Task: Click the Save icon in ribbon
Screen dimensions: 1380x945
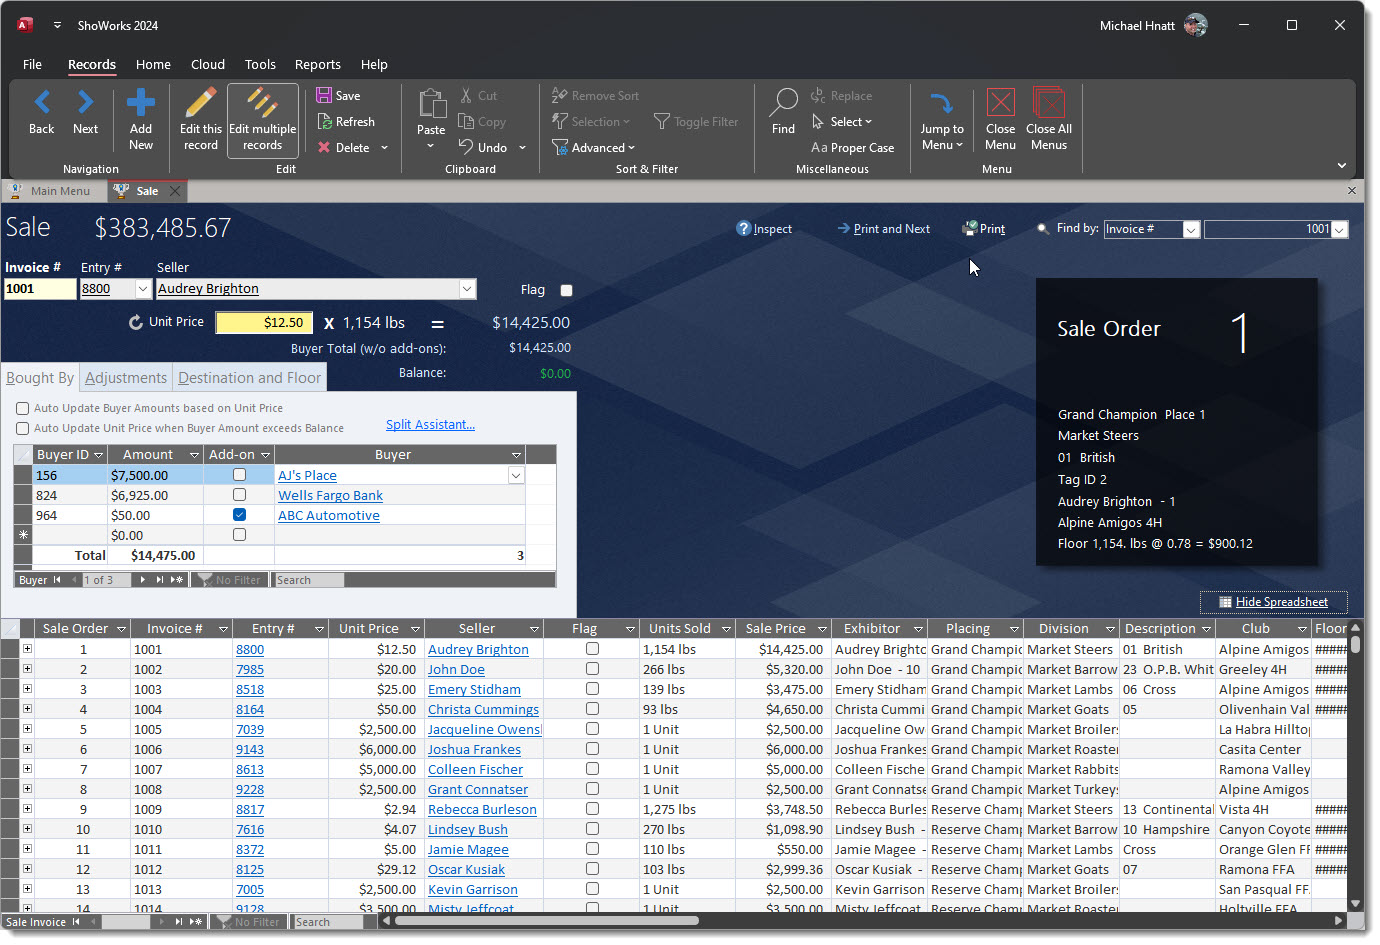Action: coord(325,95)
